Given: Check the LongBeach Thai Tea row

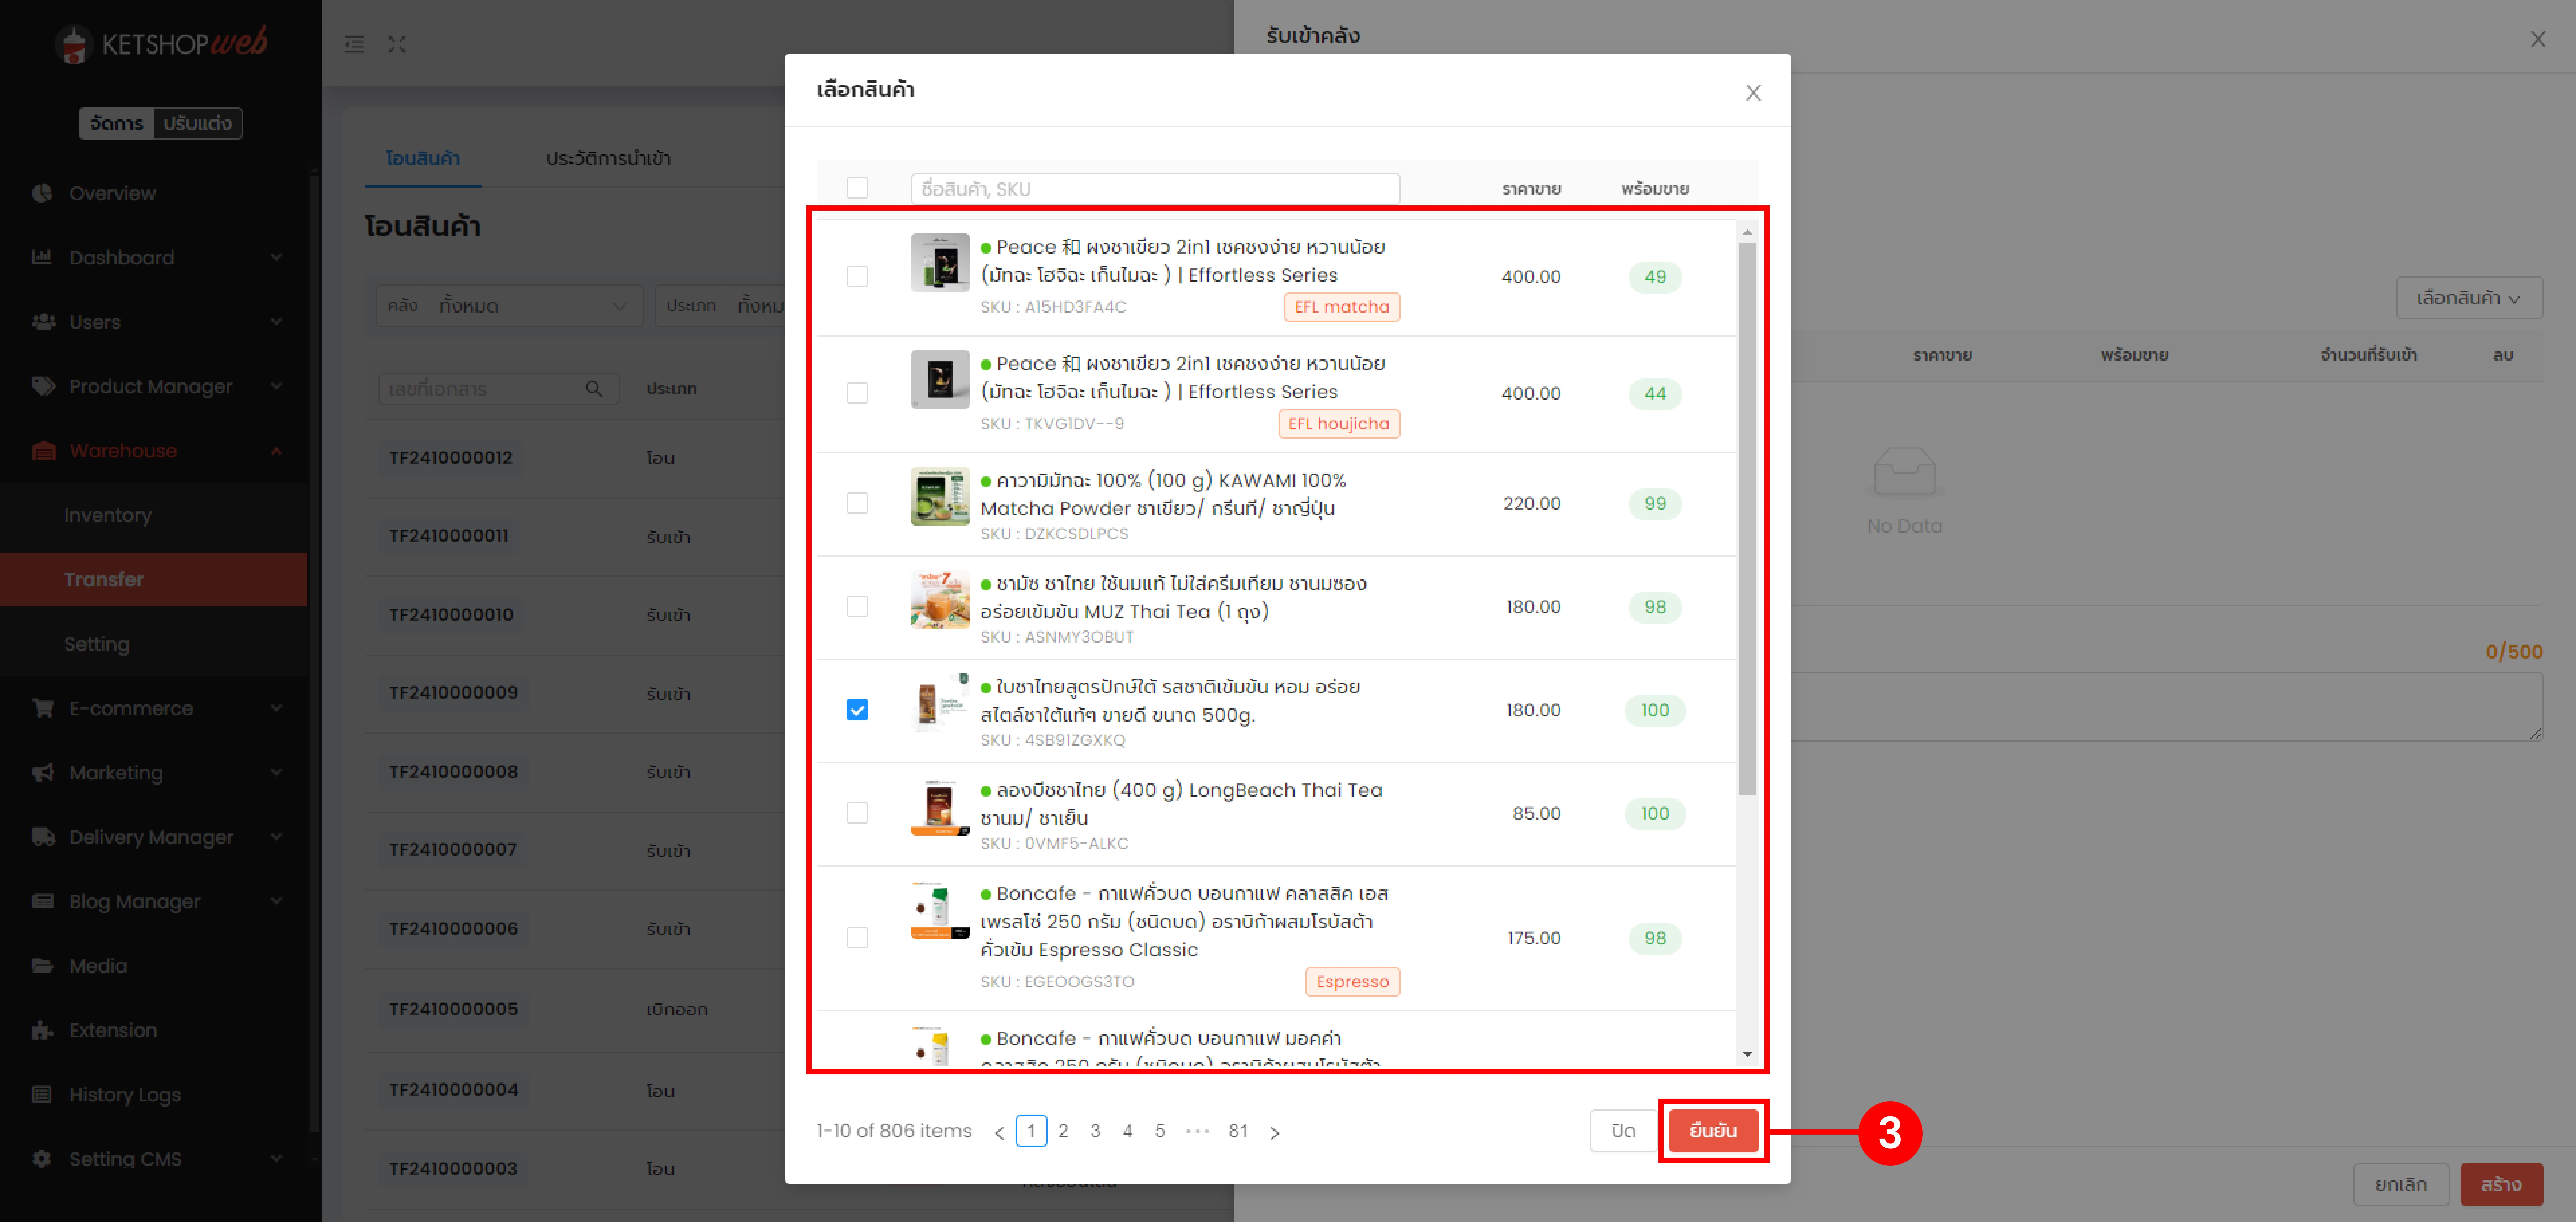Looking at the screenshot, I should pos(857,813).
